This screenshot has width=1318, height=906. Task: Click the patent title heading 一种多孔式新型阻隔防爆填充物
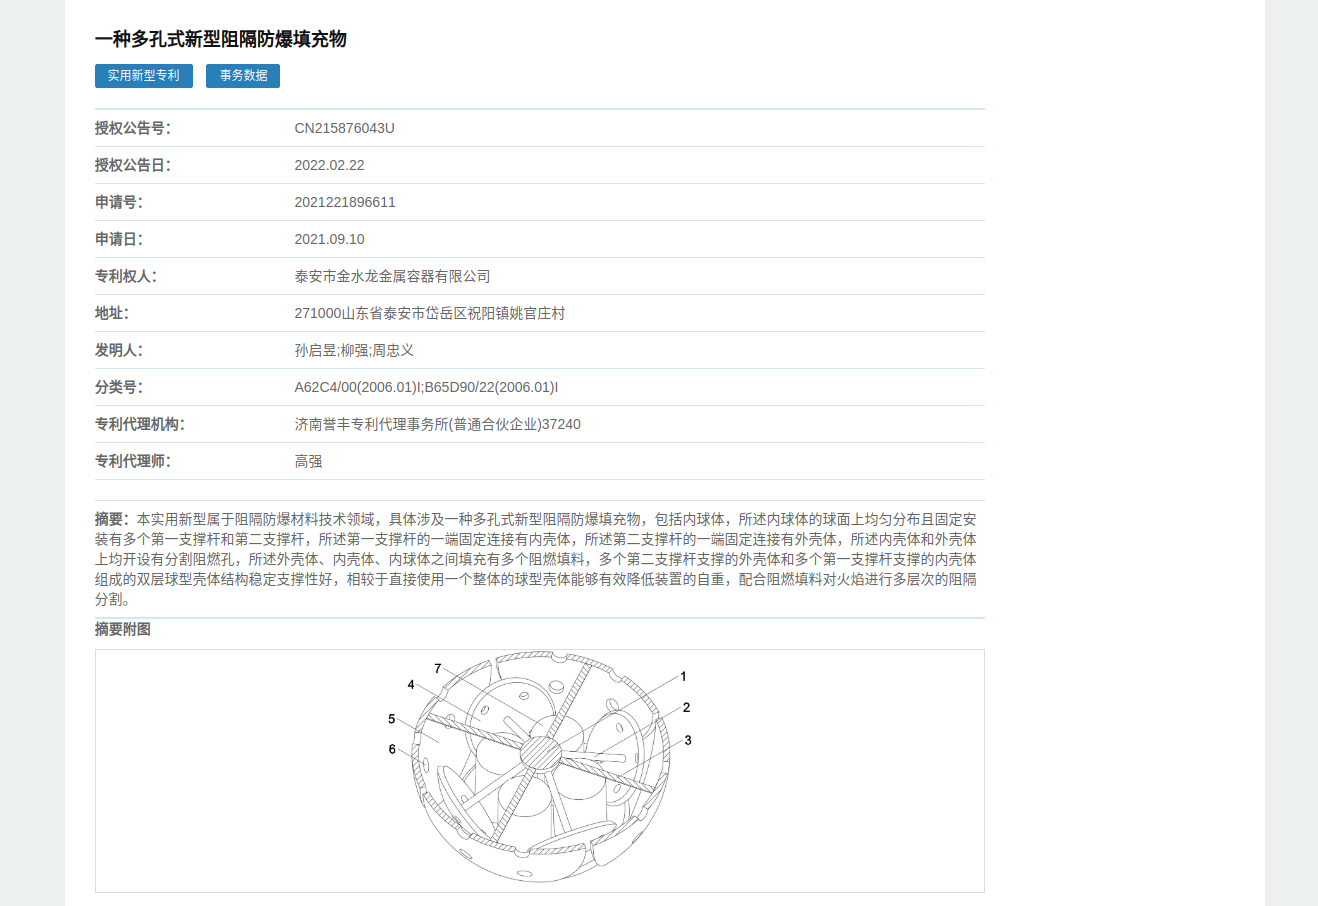(221, 39)
